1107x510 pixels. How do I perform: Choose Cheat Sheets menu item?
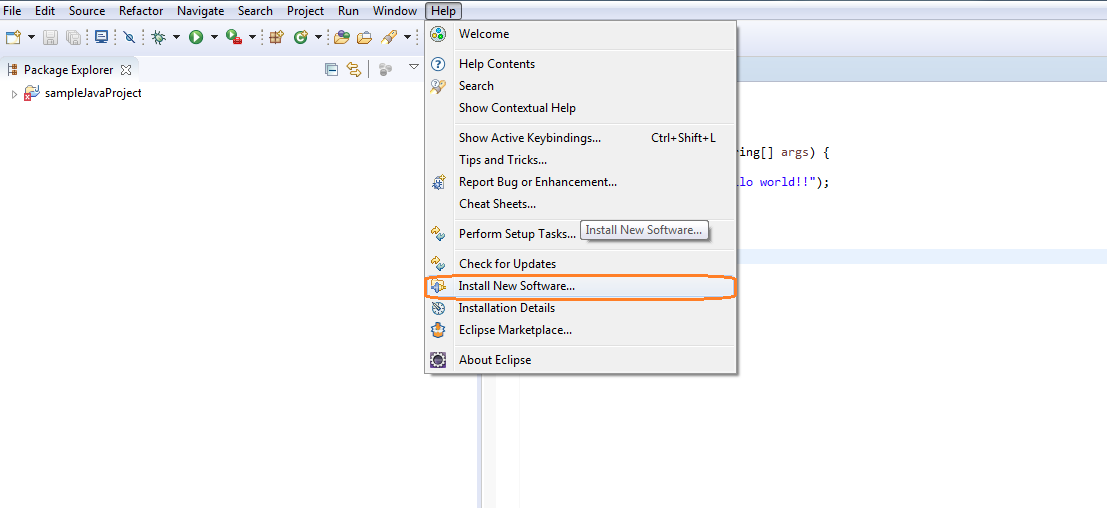click(580, 204)
